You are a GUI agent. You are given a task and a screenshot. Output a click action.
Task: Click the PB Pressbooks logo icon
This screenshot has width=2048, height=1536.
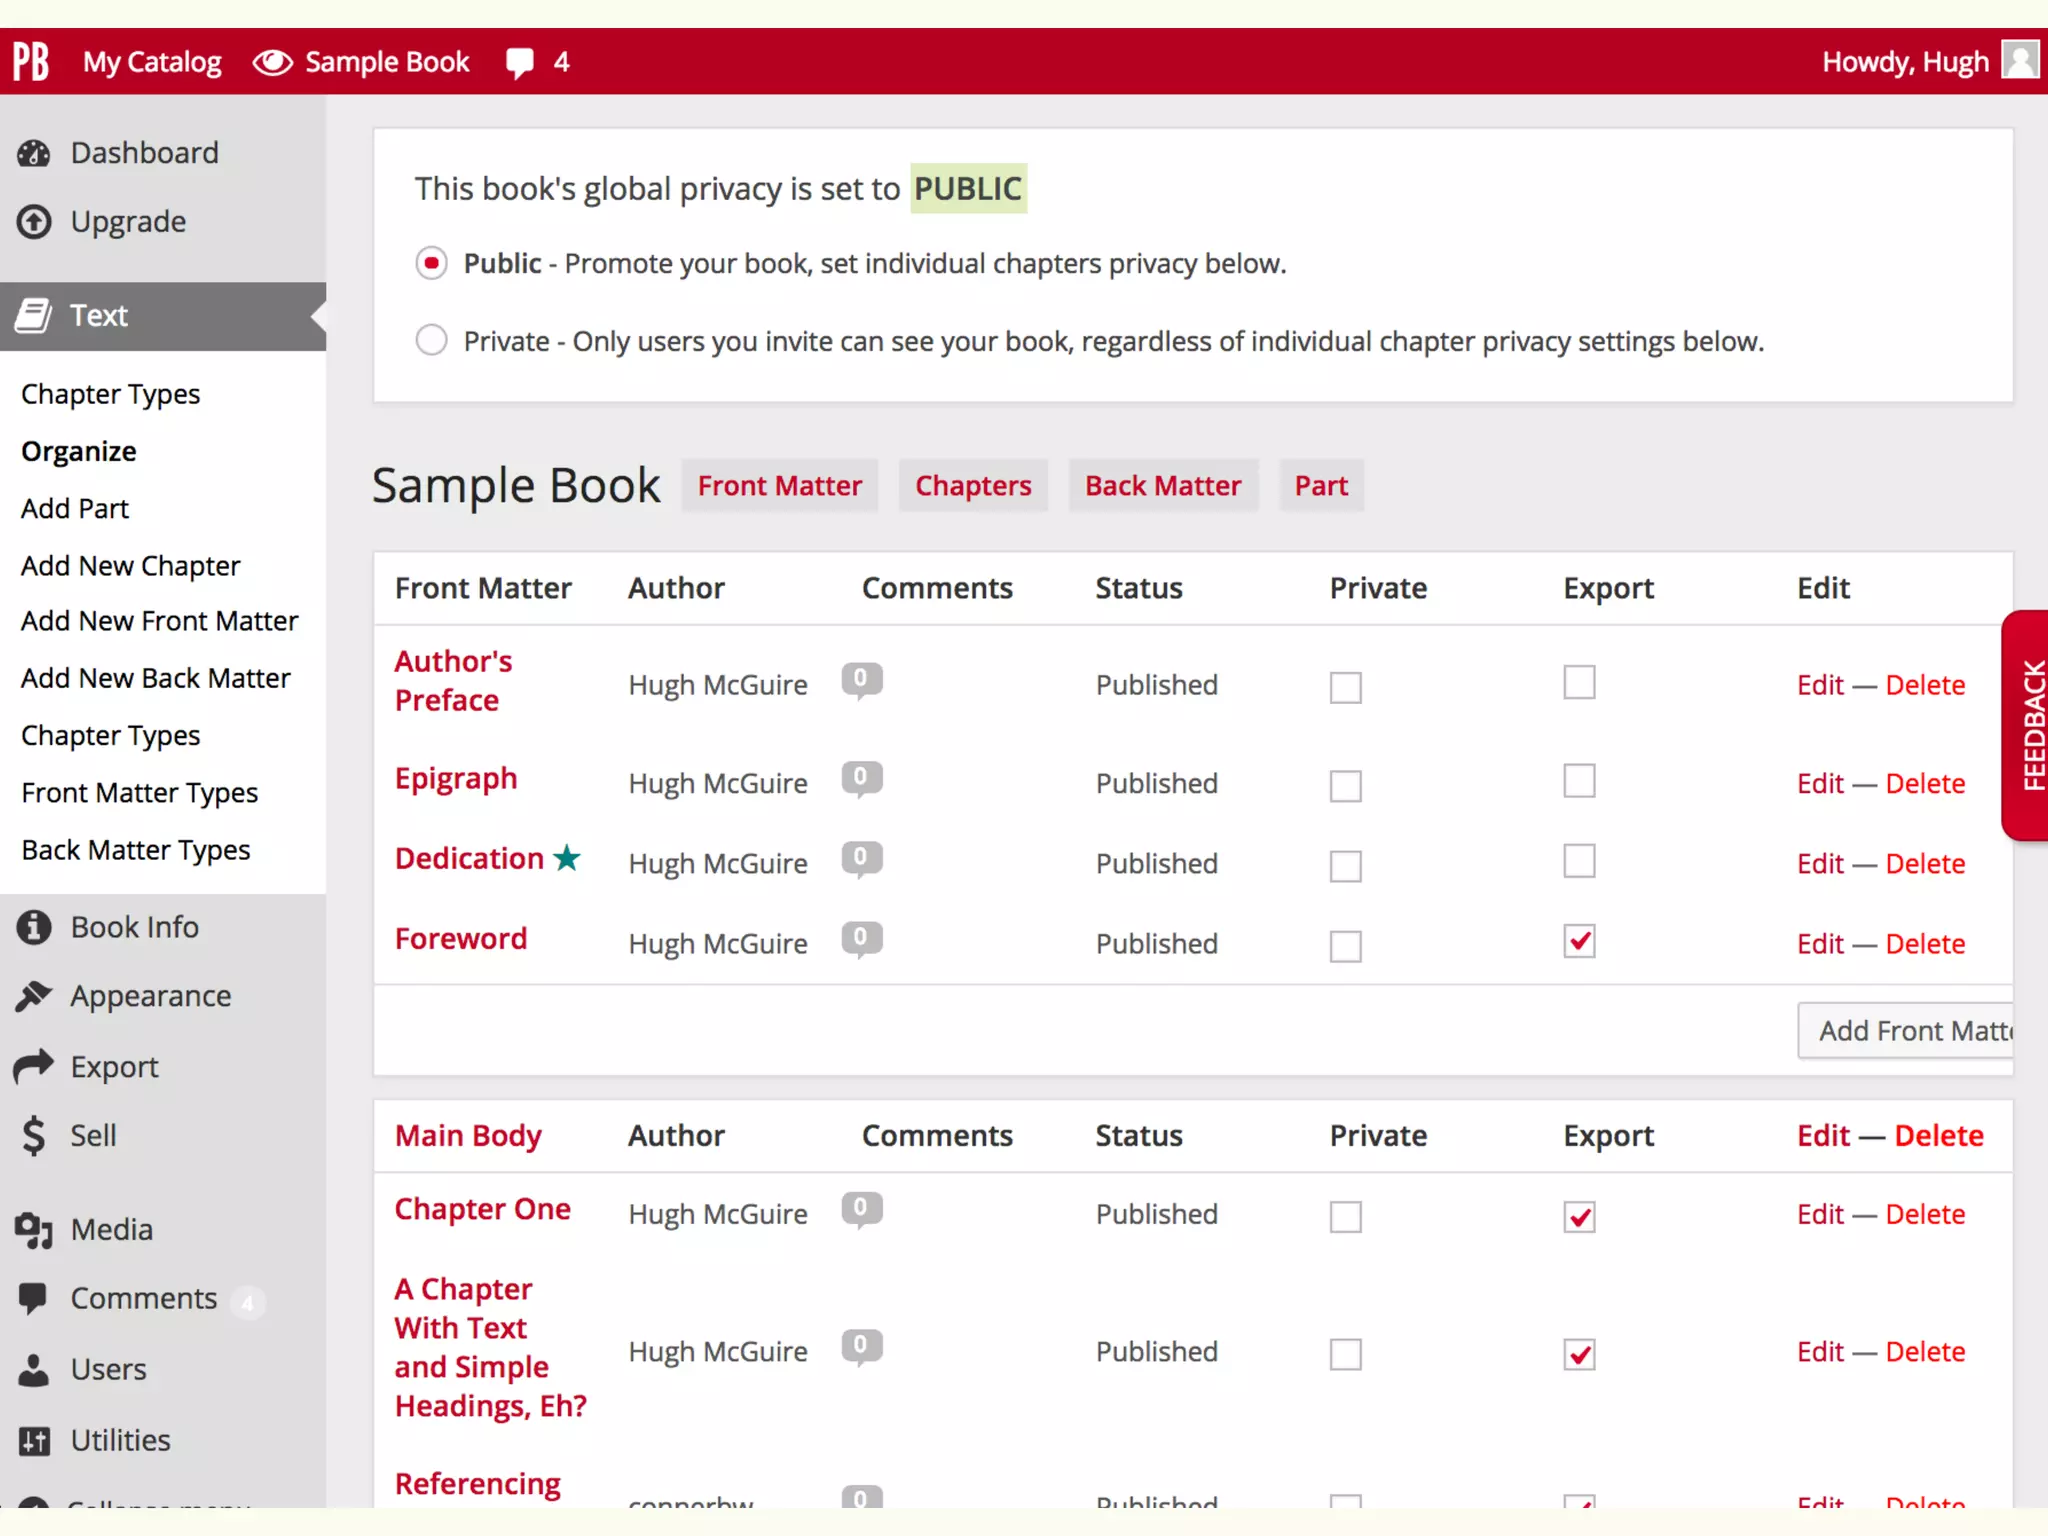pos(31,61)
